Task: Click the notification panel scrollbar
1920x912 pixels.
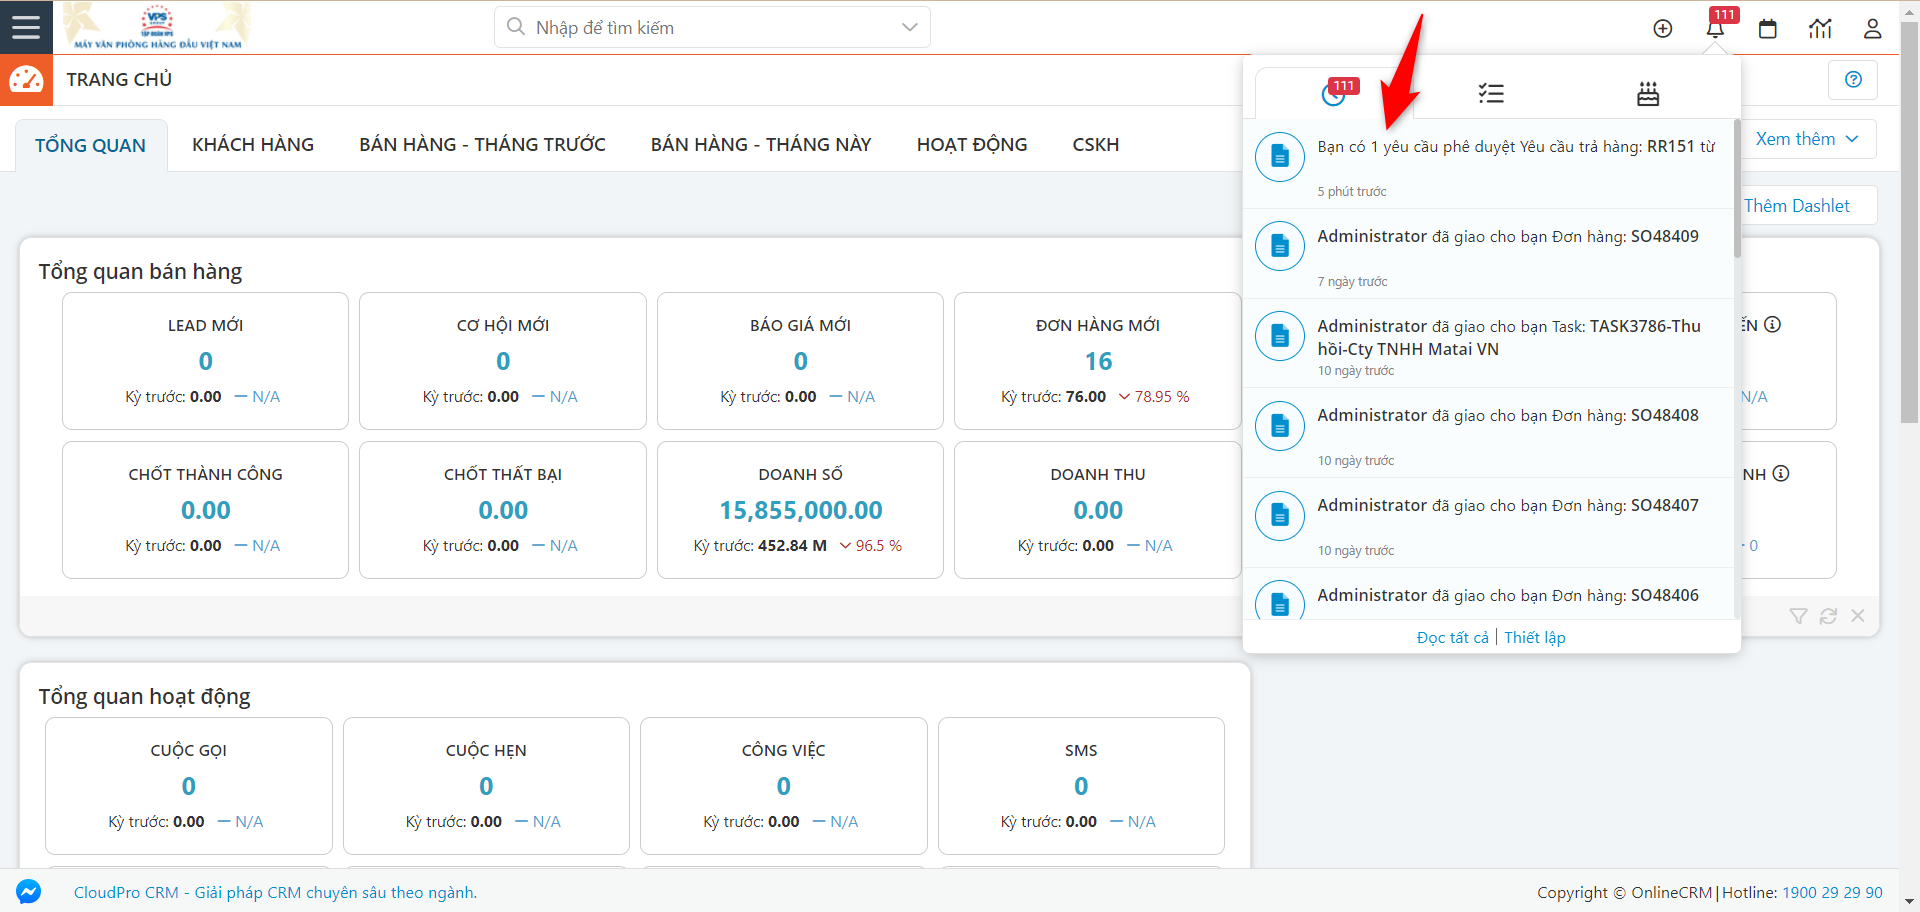Action: (x=1737, y=189)
